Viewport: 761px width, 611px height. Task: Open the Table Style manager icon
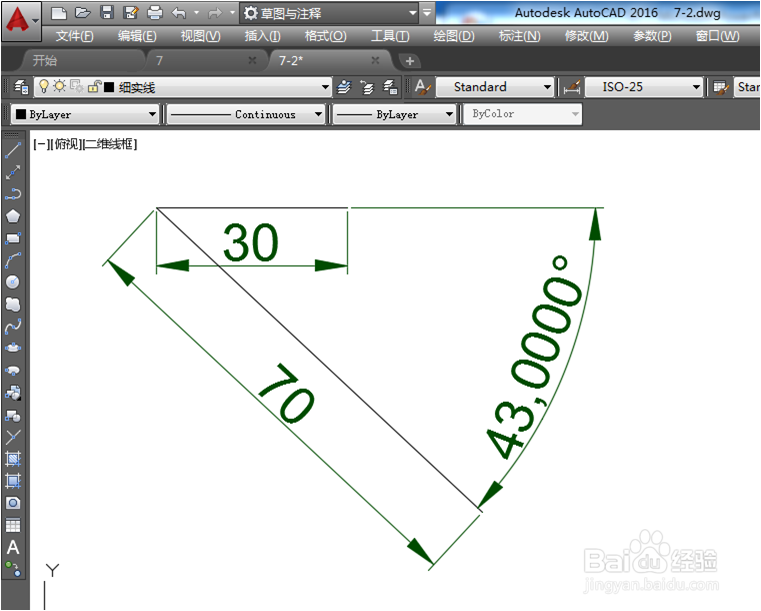click(x=721, y=87)
